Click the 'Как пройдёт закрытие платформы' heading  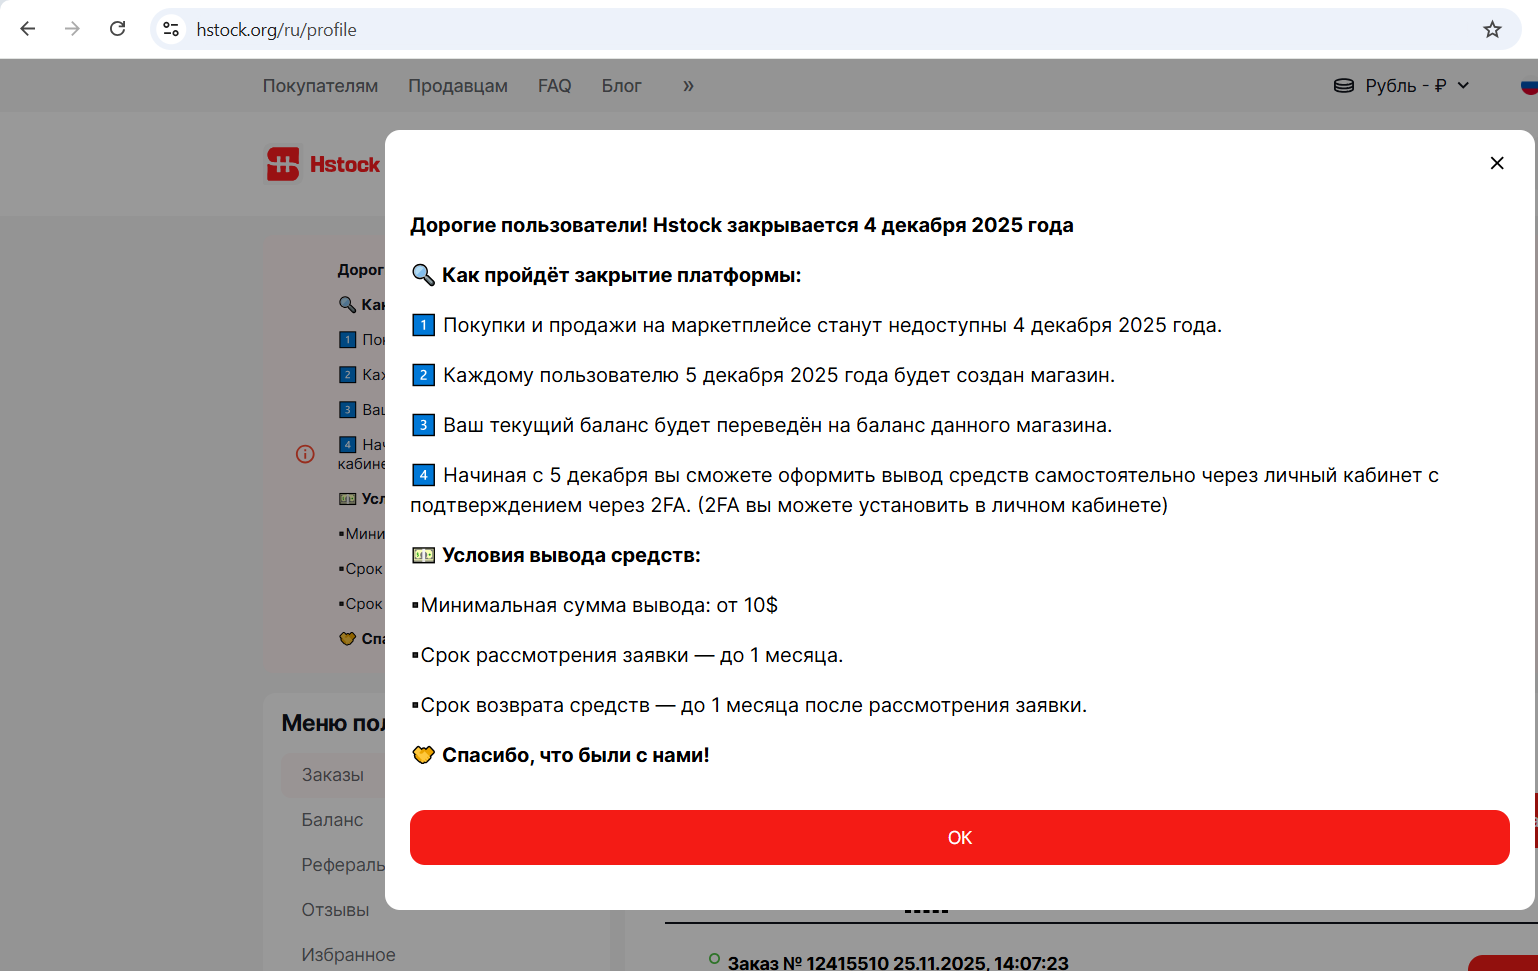click(622, 275)
